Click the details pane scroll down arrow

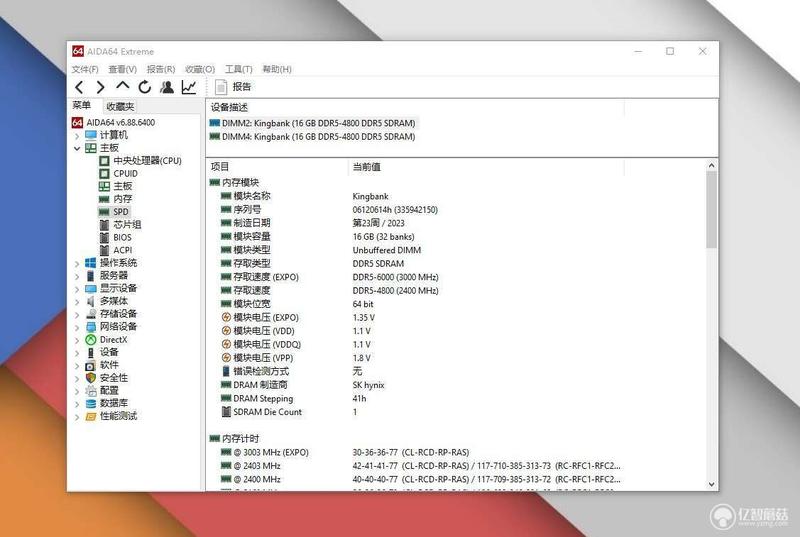(x=711, y=484)
